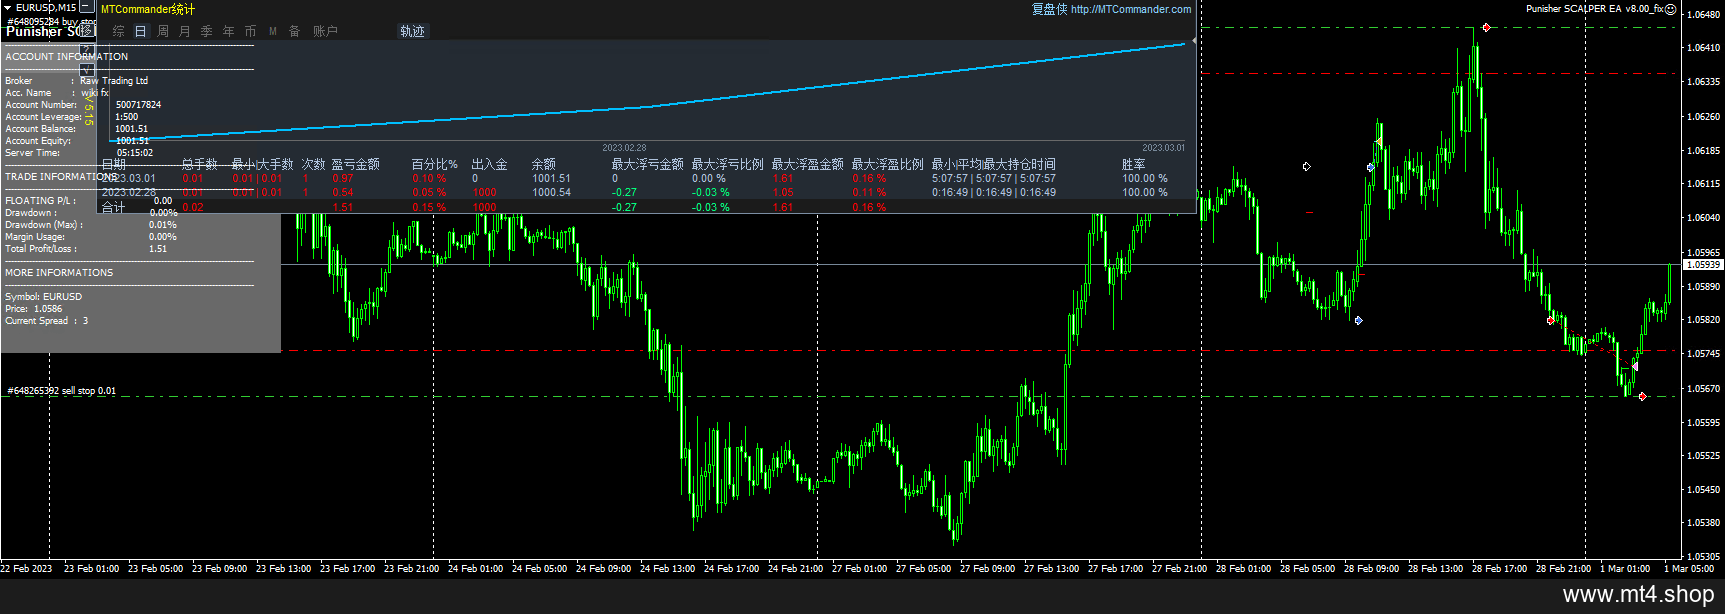Image resolution: width=1725 pixels, height=614 pixels.
Task: Click the Current Spread value line
Action: pos(47,321)
